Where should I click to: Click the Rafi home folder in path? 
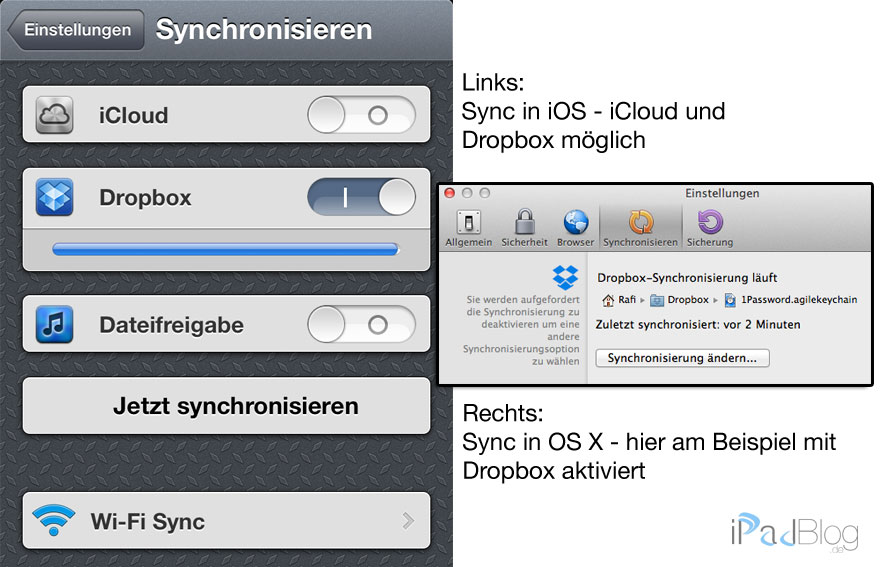click(618, 300)
